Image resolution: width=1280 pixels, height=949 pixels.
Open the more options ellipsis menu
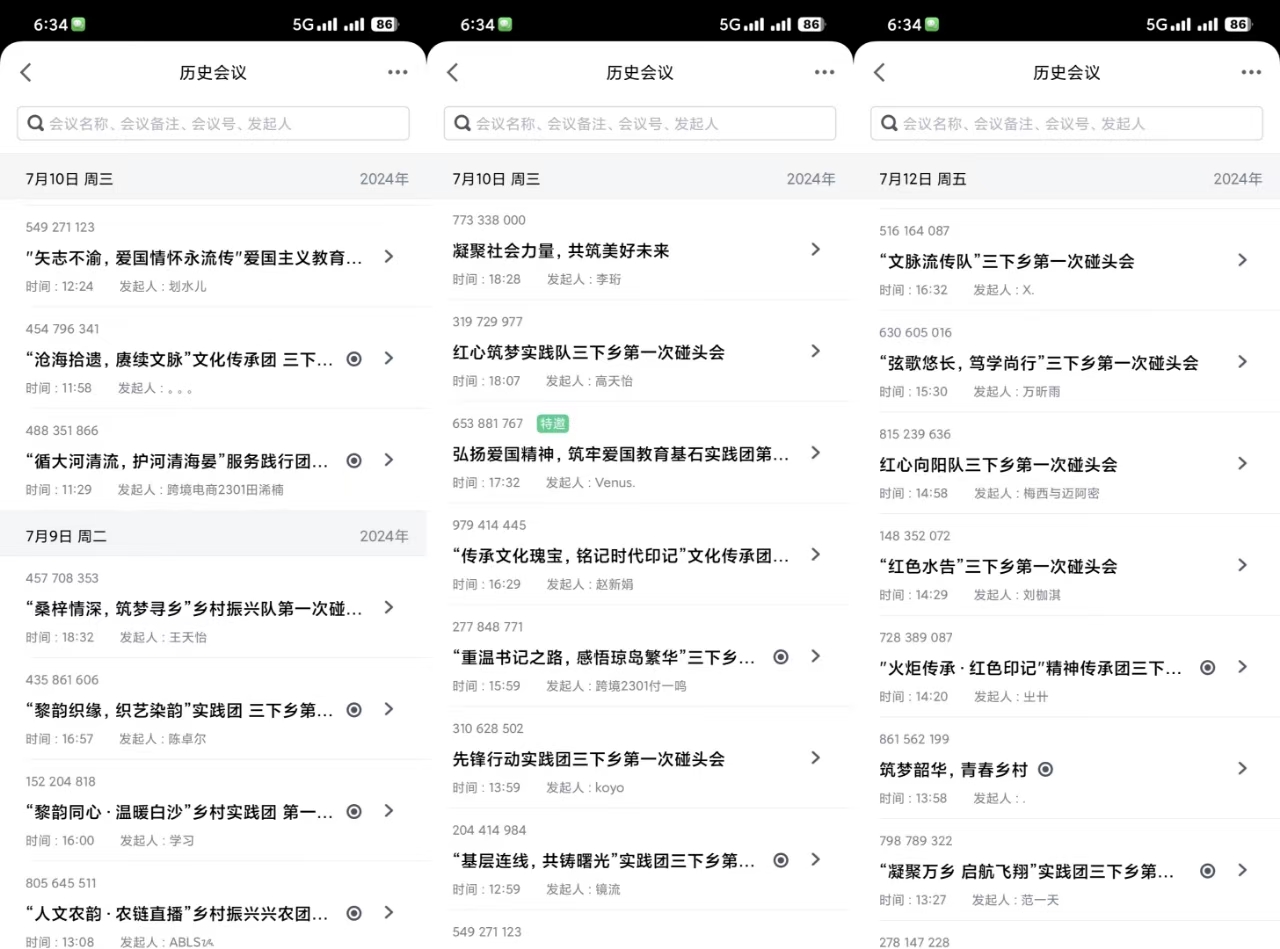[397, 71]
